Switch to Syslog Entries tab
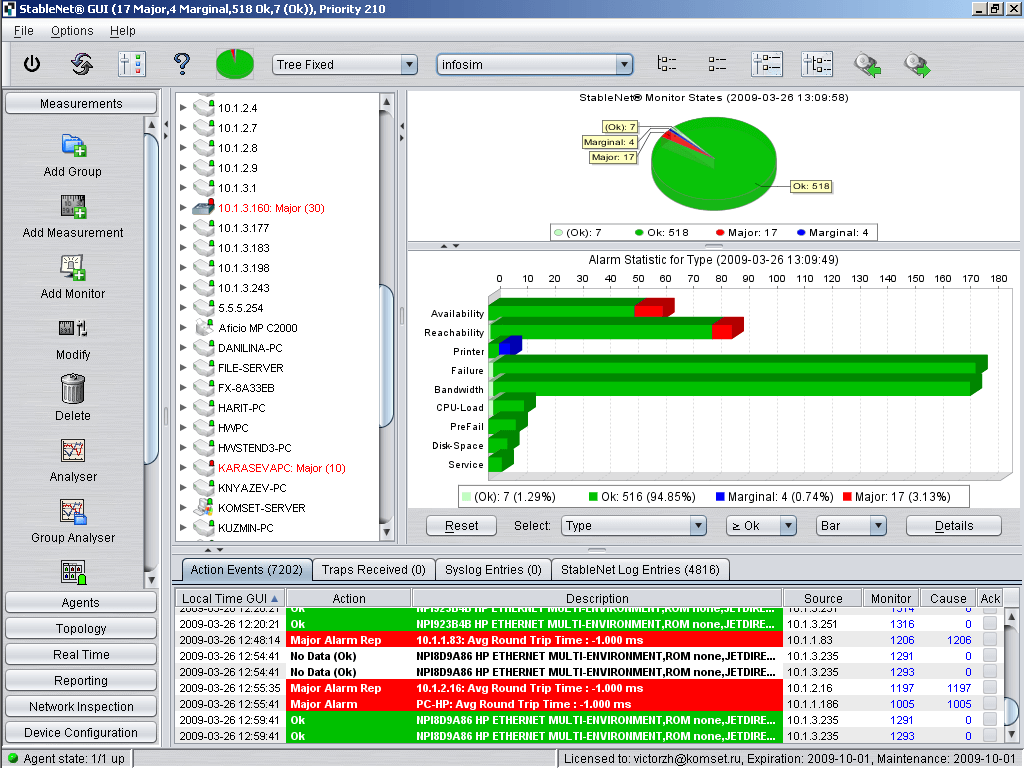Image resolution: width=1024 pixels, height=768 pixels. pyautogui.click(x=493, y=569)
